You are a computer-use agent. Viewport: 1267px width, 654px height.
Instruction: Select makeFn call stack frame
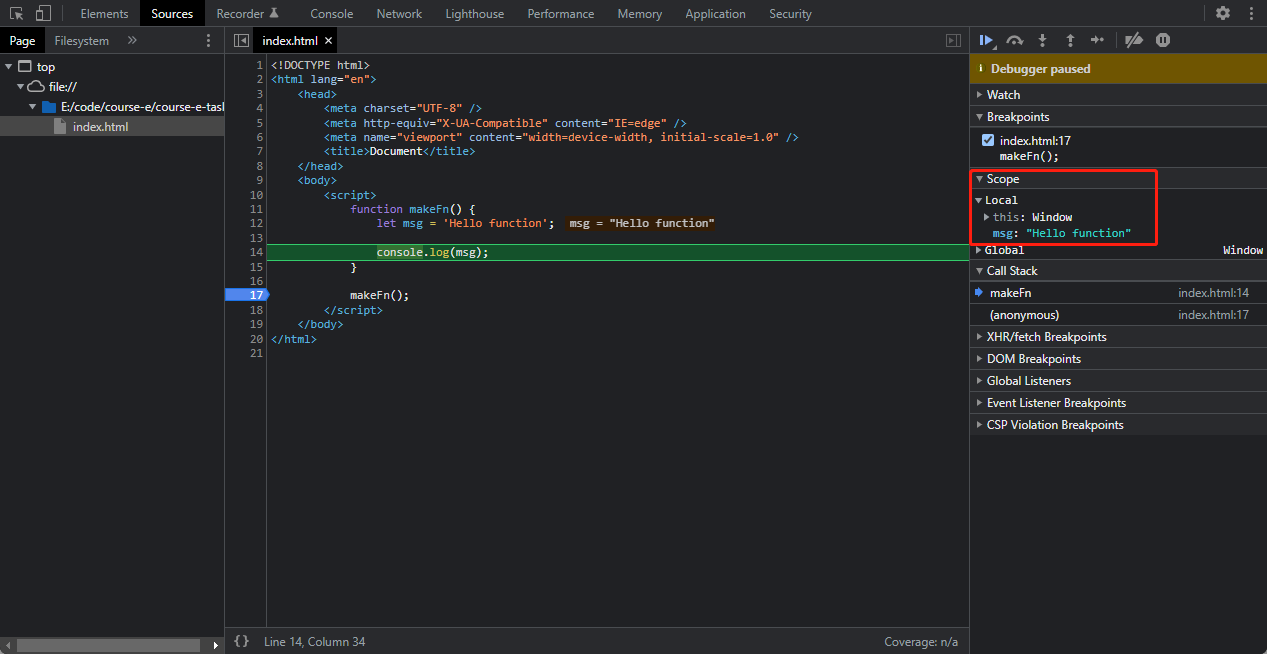pyautogui.click(x=1118, y=293)
